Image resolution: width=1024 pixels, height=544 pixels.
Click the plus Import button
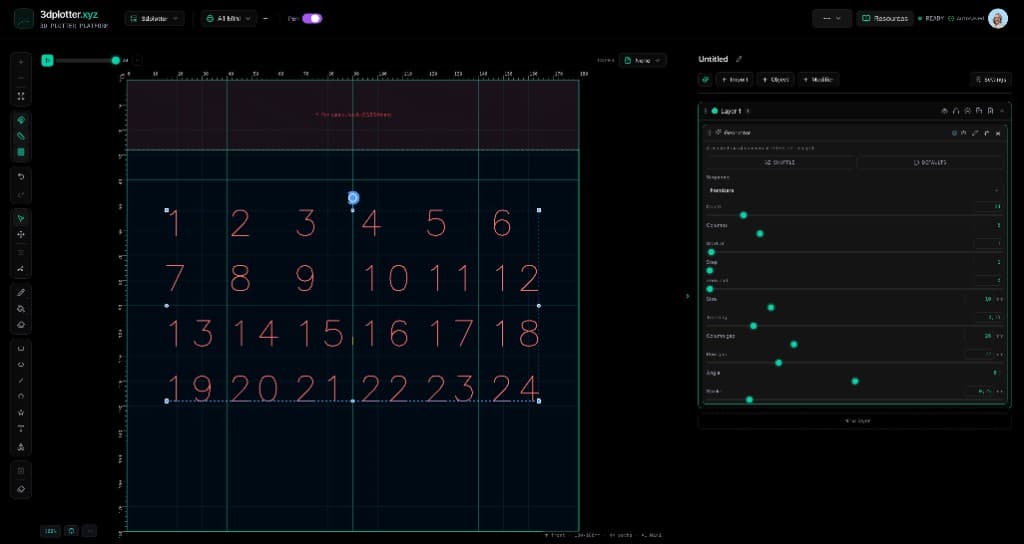735,80
